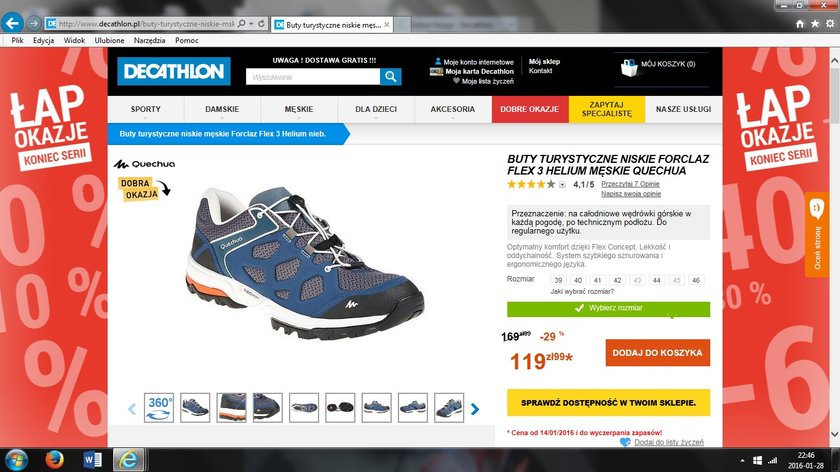Click the next thumbnails arrow
840x472 pixels.
coord(475,409)
